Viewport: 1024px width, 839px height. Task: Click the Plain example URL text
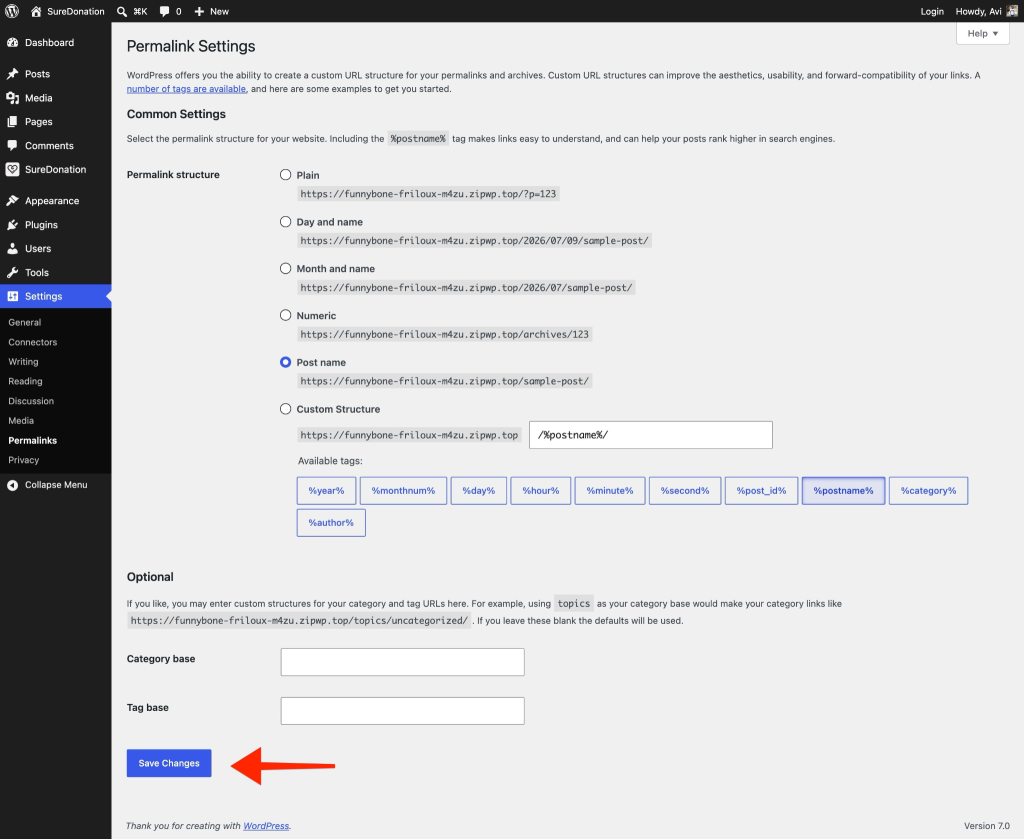[428, 194]
